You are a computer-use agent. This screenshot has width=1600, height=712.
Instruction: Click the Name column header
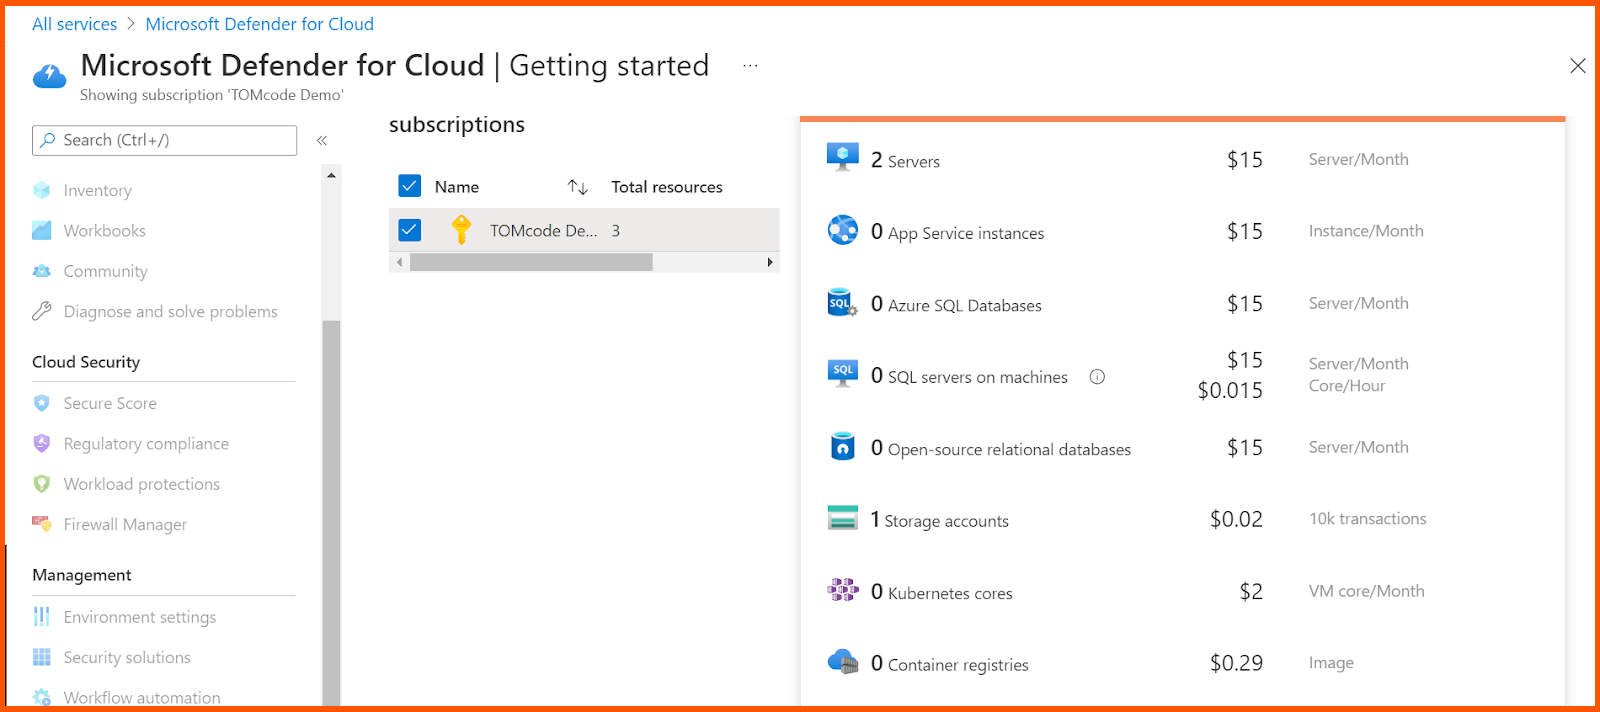[456, 187]
